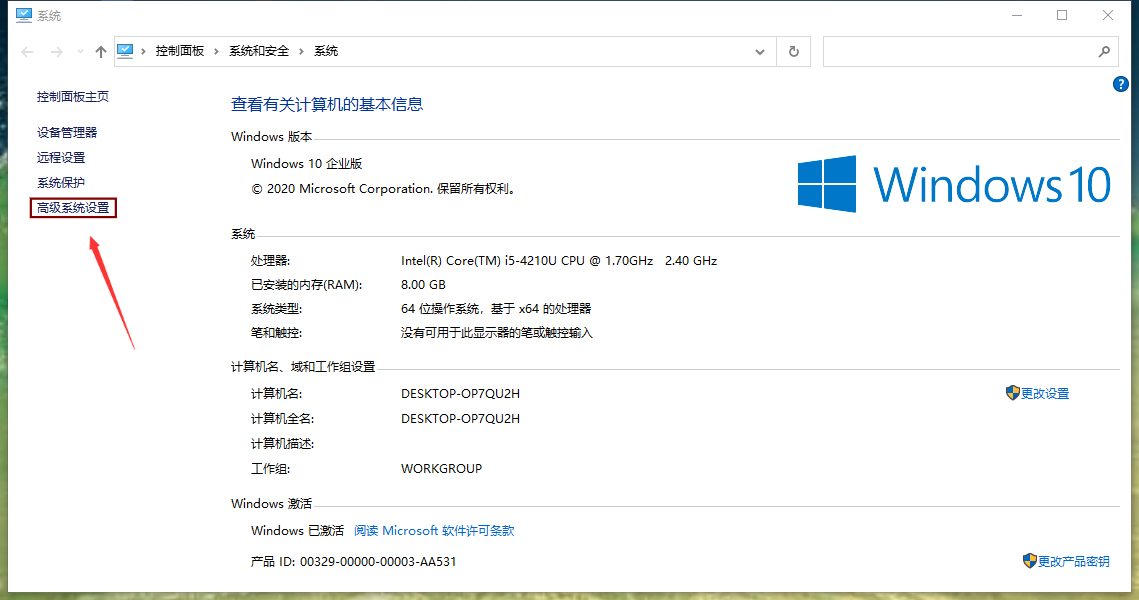
Task: Open 高级系统设置 from the sidebar
Action: pos(73,208)
